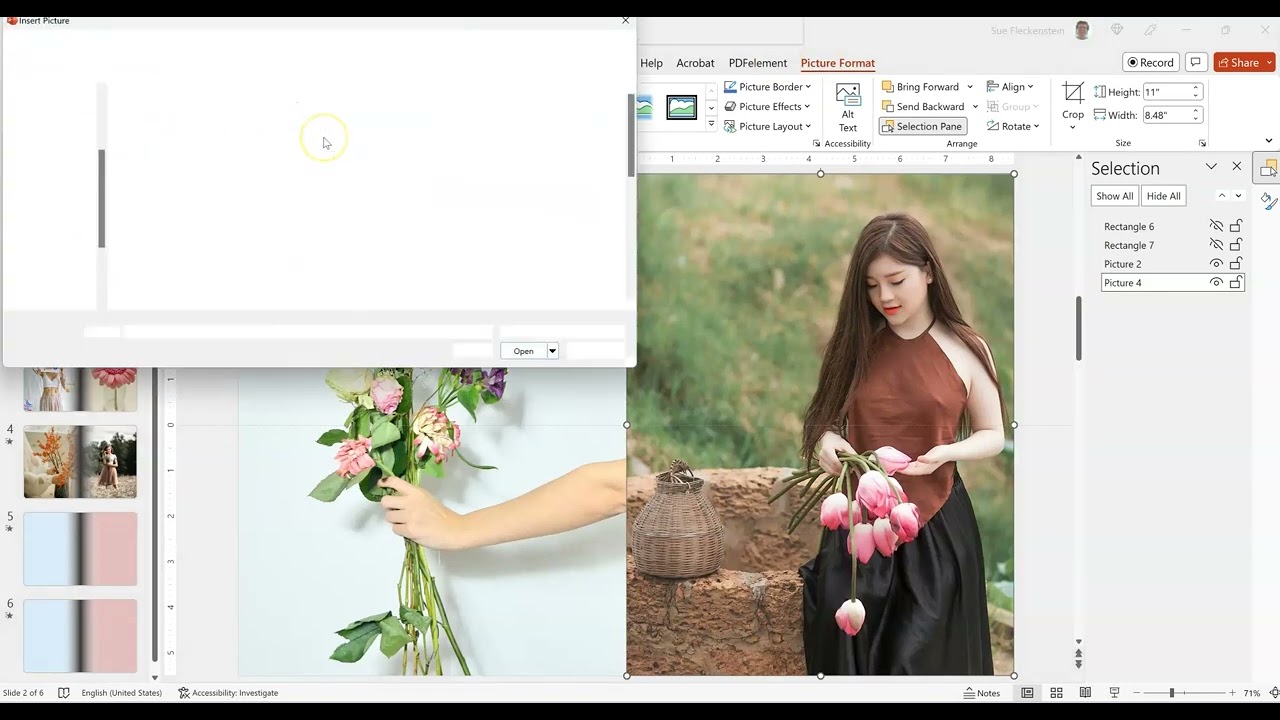Switch to the Selection pane side tab icon
This screenshot has height=720, width=1280.
pos(1268,169)
